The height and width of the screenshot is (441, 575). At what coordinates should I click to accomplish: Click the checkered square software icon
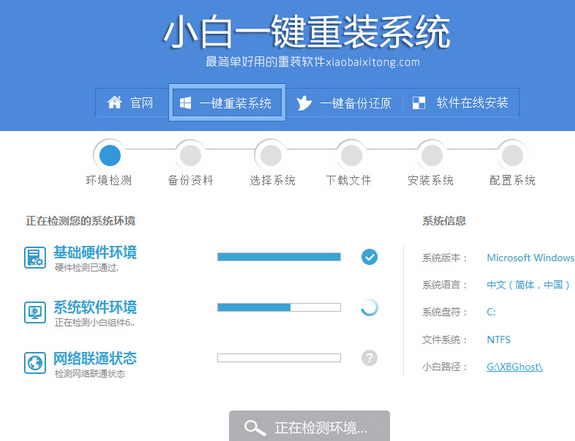[419, 103]
